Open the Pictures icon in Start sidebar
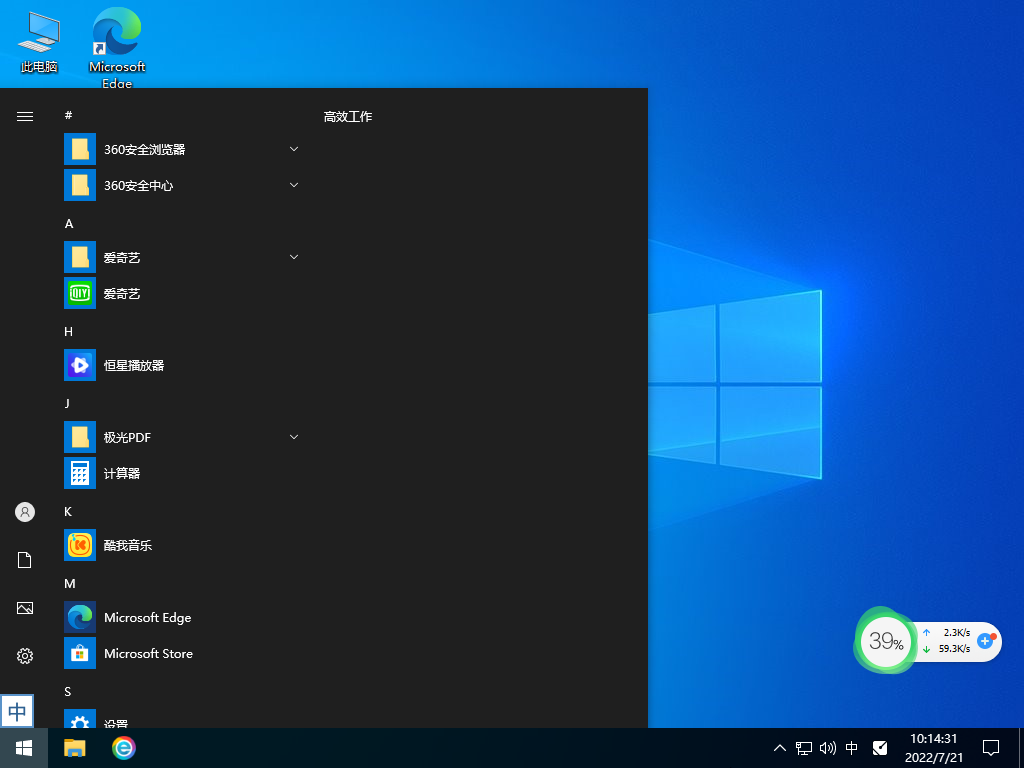 click(x=24, y=607)
